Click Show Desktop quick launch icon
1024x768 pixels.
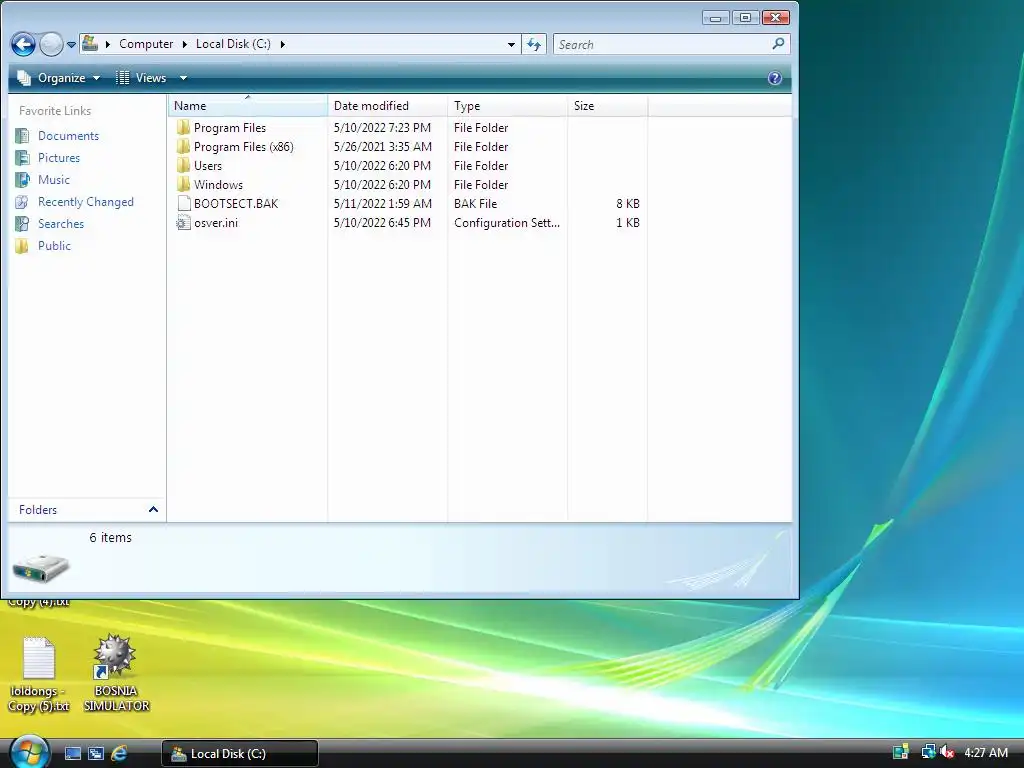pos(73,754)
